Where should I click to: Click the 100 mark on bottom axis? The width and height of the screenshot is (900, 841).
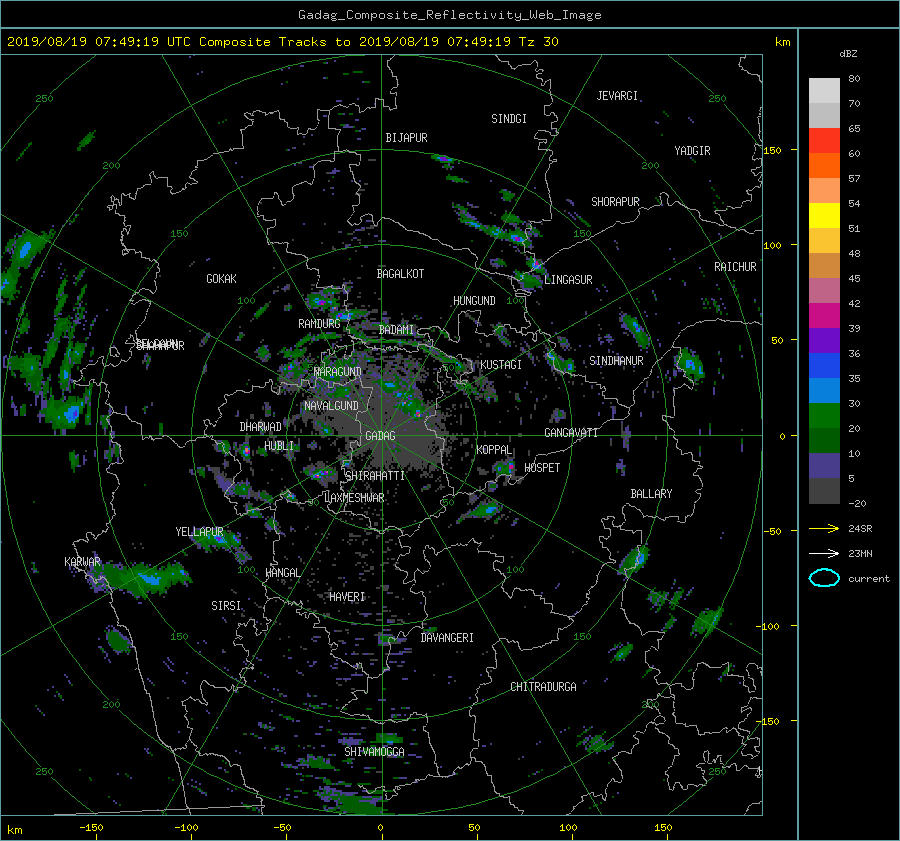(568, 828)
